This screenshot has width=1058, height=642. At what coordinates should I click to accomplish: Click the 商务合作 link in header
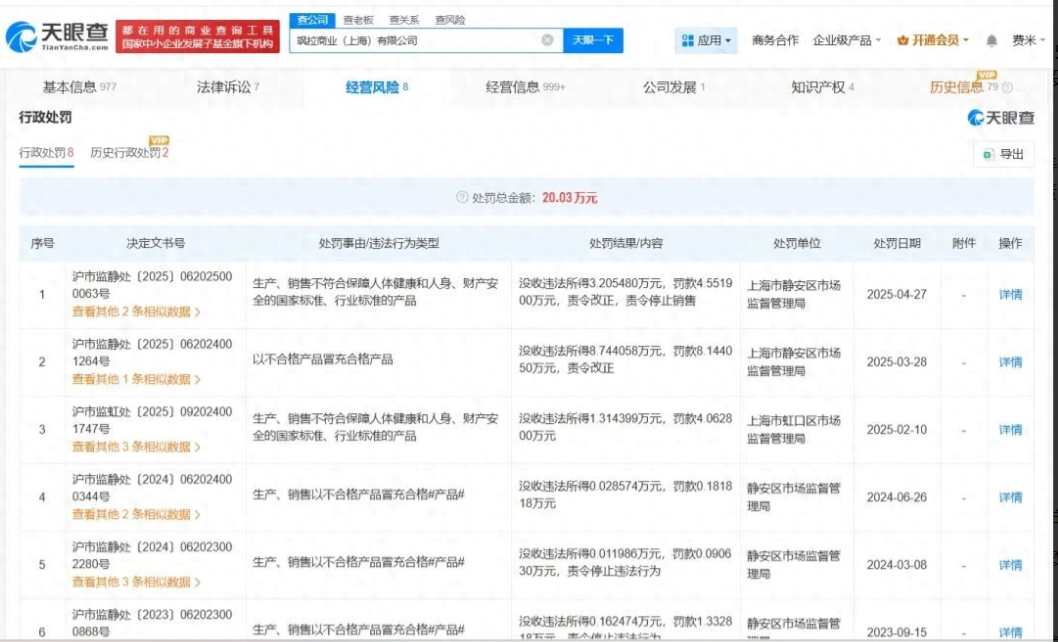[775, 41]
